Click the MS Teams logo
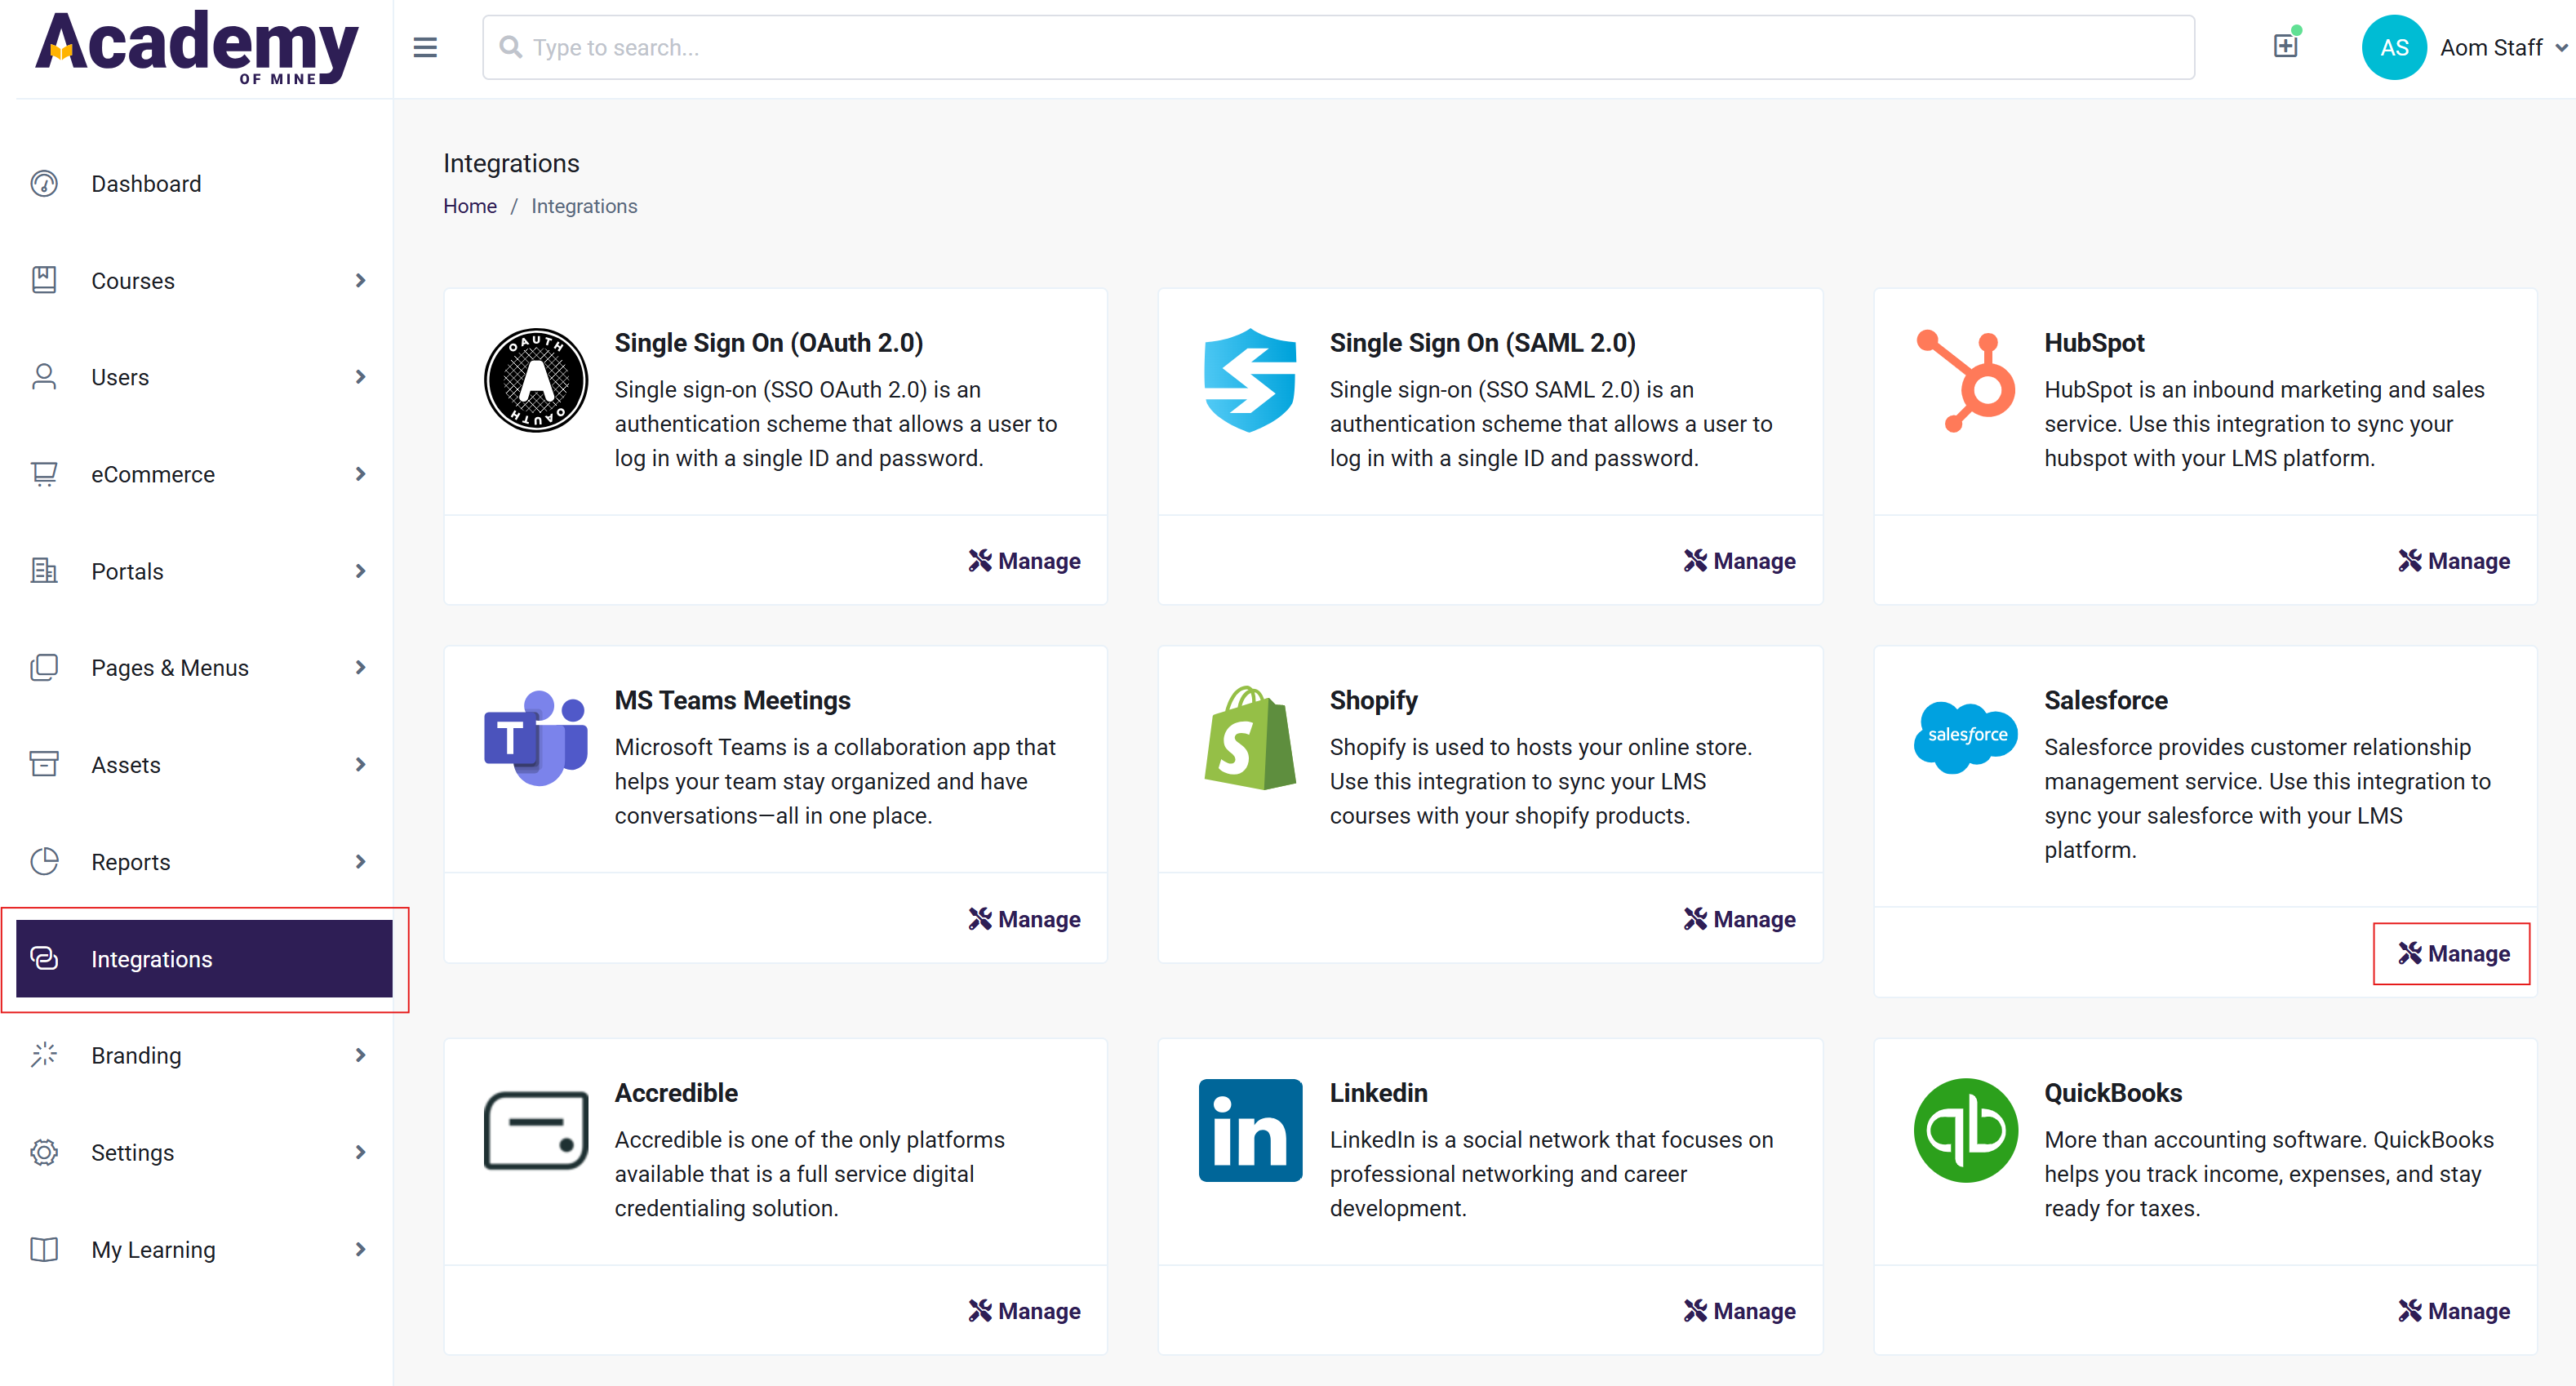 [x=536, y=738]
